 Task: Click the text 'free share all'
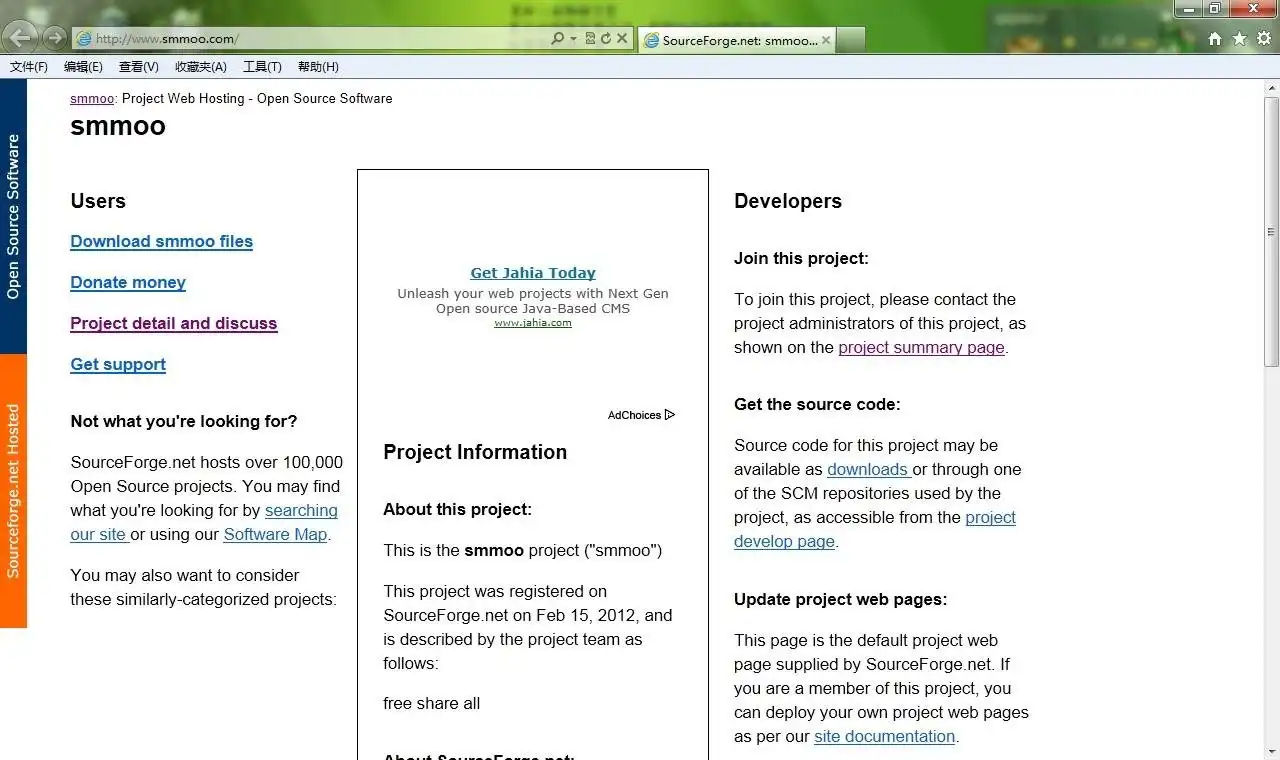click(x=431, y=703)
